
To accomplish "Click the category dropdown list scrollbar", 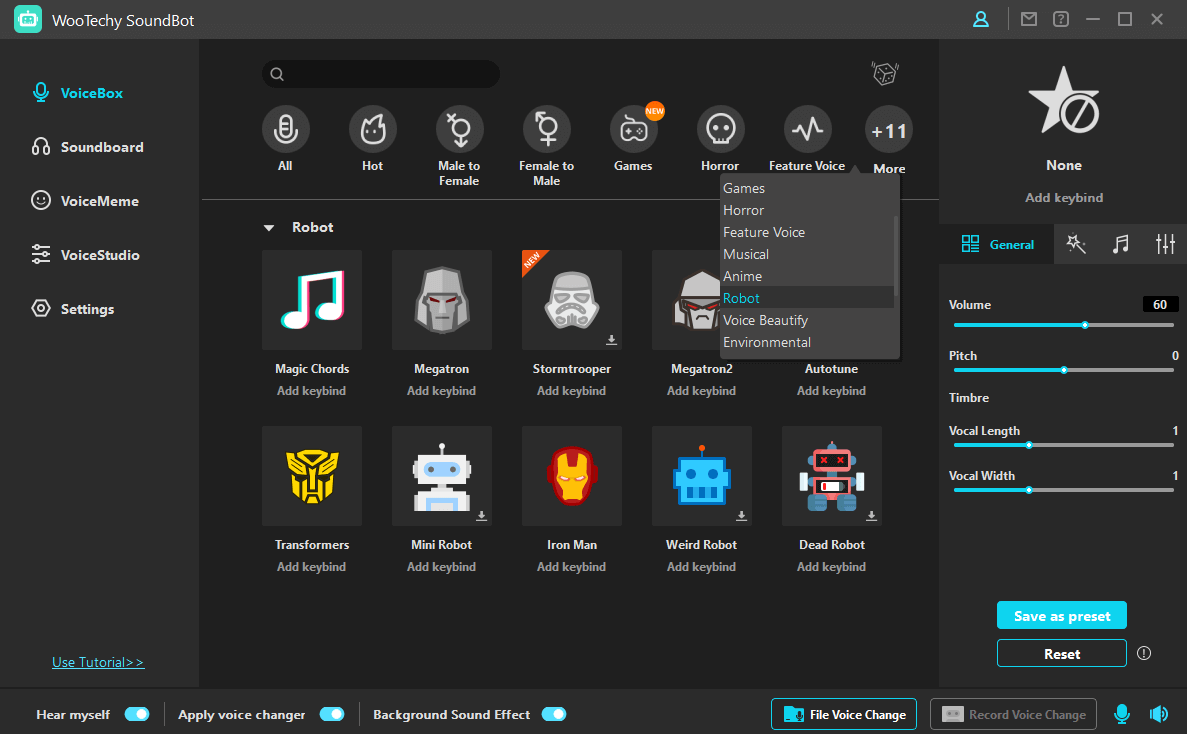I will [x=896, y=256].
